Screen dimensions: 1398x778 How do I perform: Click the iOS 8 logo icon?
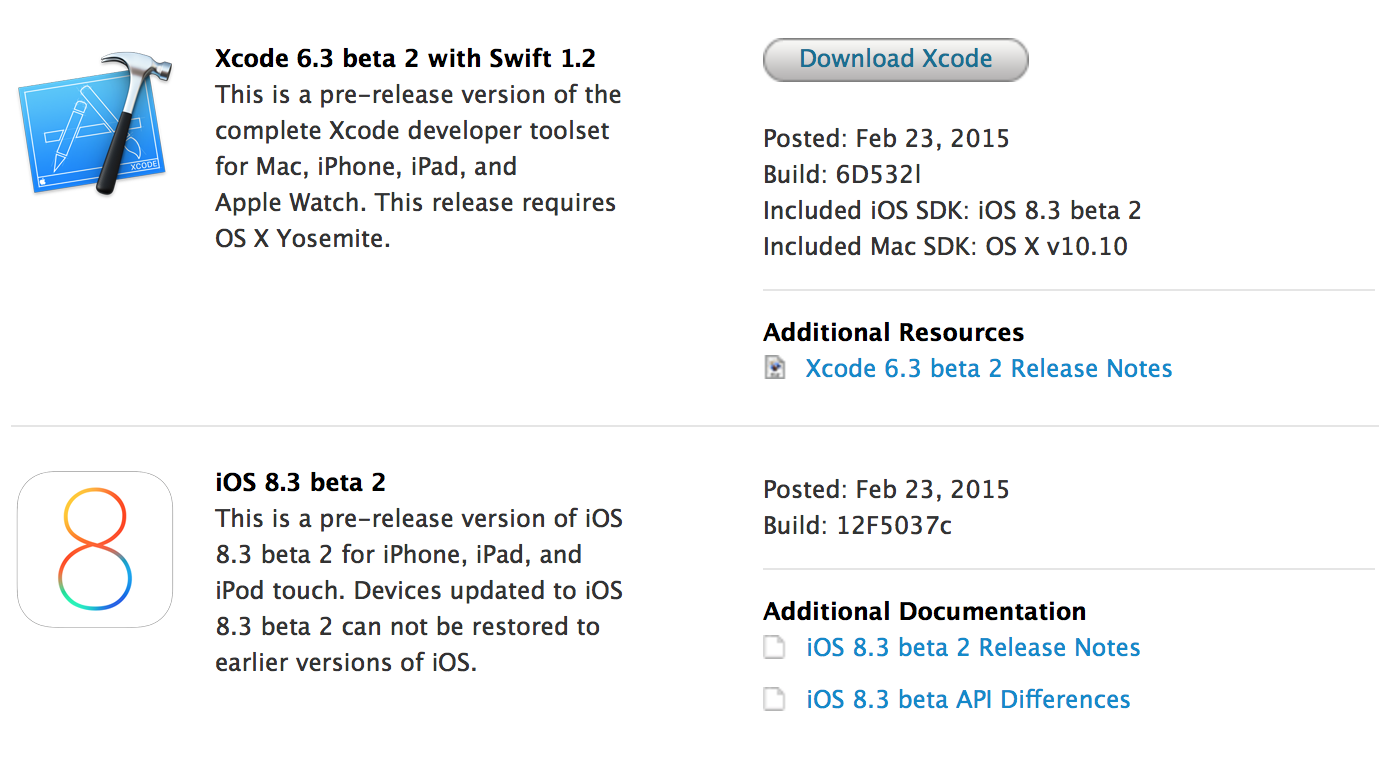click(95, 549)
